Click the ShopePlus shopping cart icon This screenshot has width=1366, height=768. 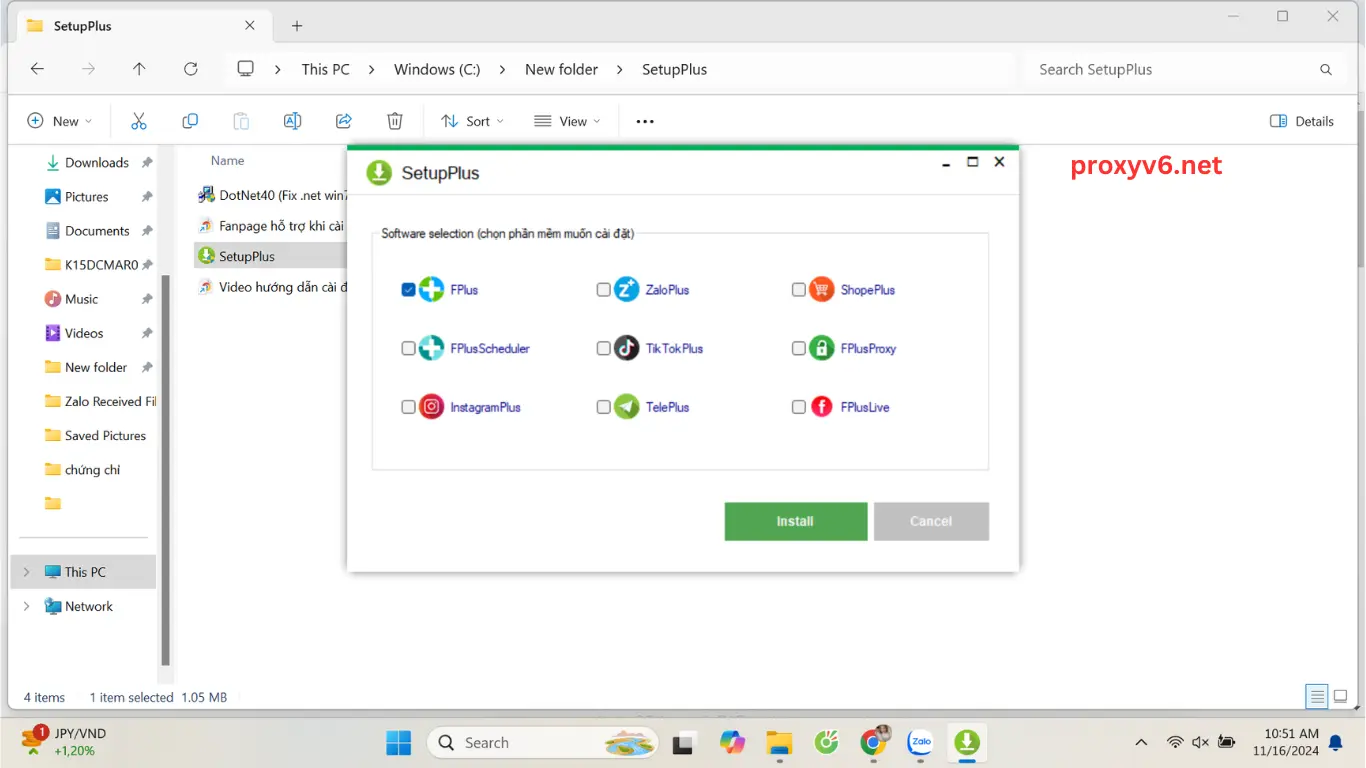[x=821, y=290]
